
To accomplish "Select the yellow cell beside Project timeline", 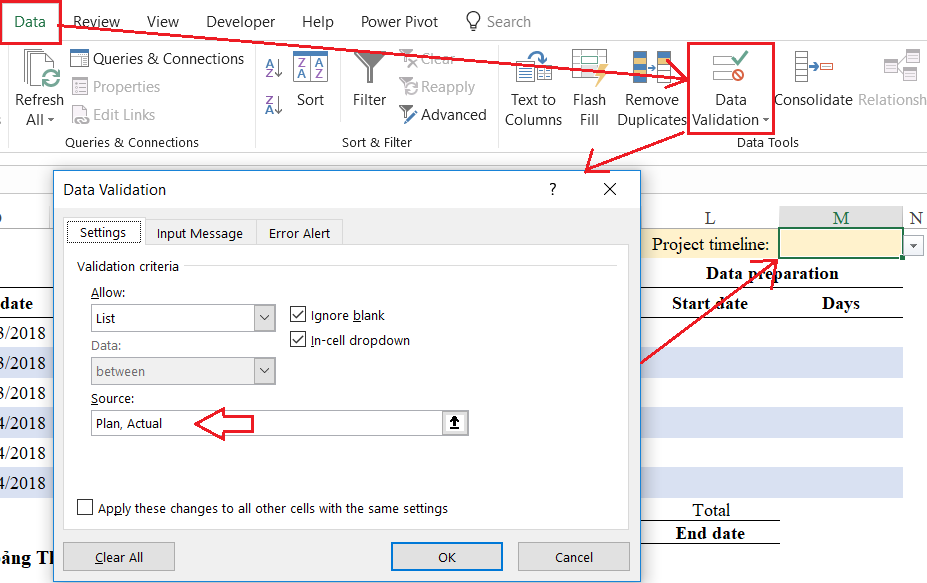I will pos(841,244).
